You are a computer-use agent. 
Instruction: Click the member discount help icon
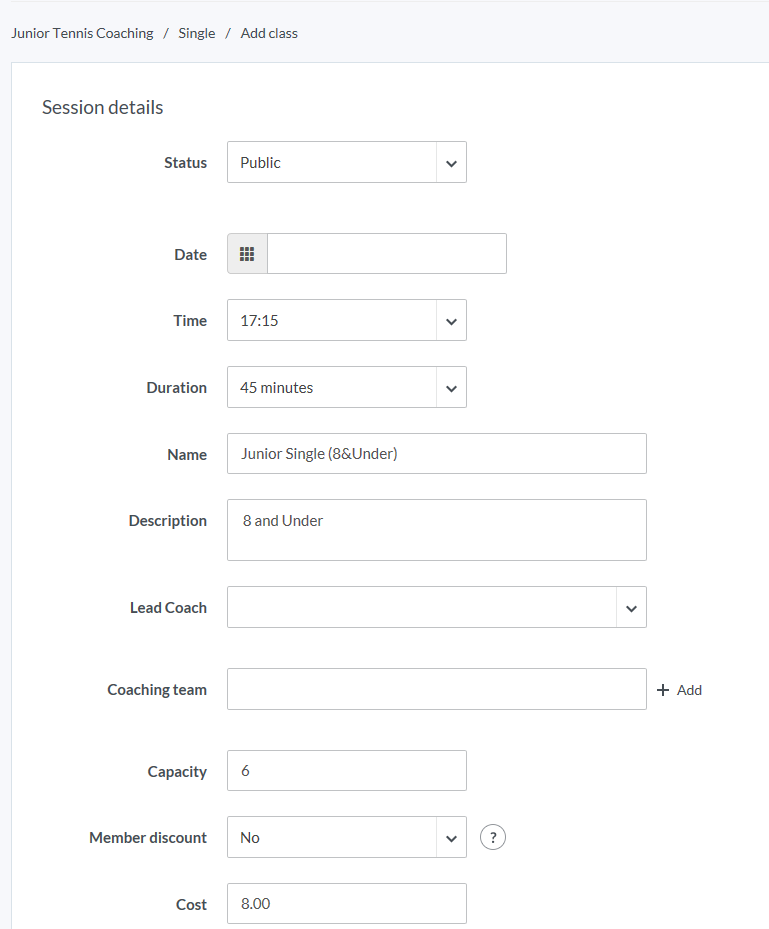coord(493,838)
